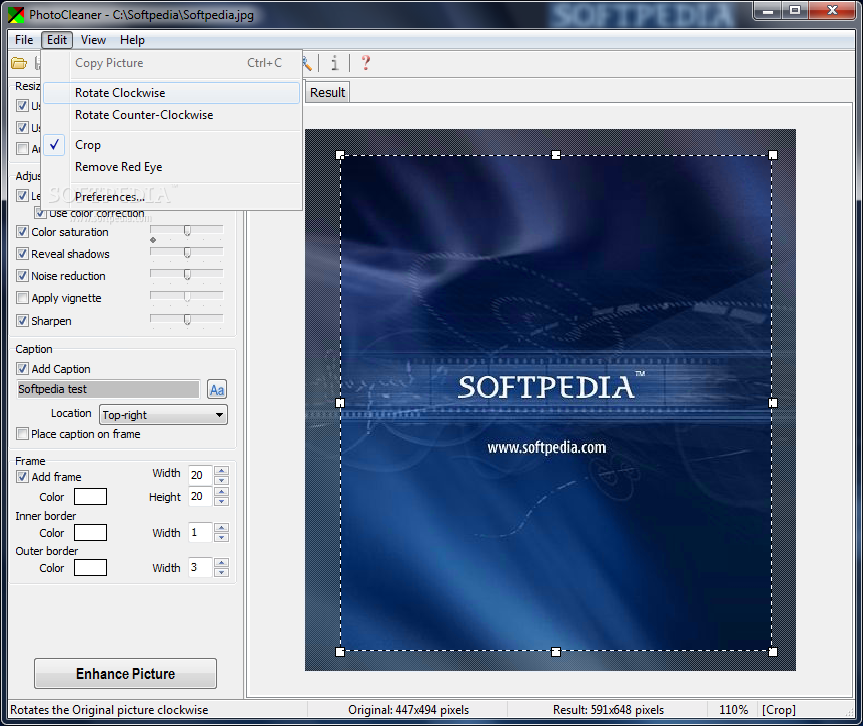The width and height of the screenshot is (863, 726).
Task: Click the frame Width input field
Action: tap(200, 475)
